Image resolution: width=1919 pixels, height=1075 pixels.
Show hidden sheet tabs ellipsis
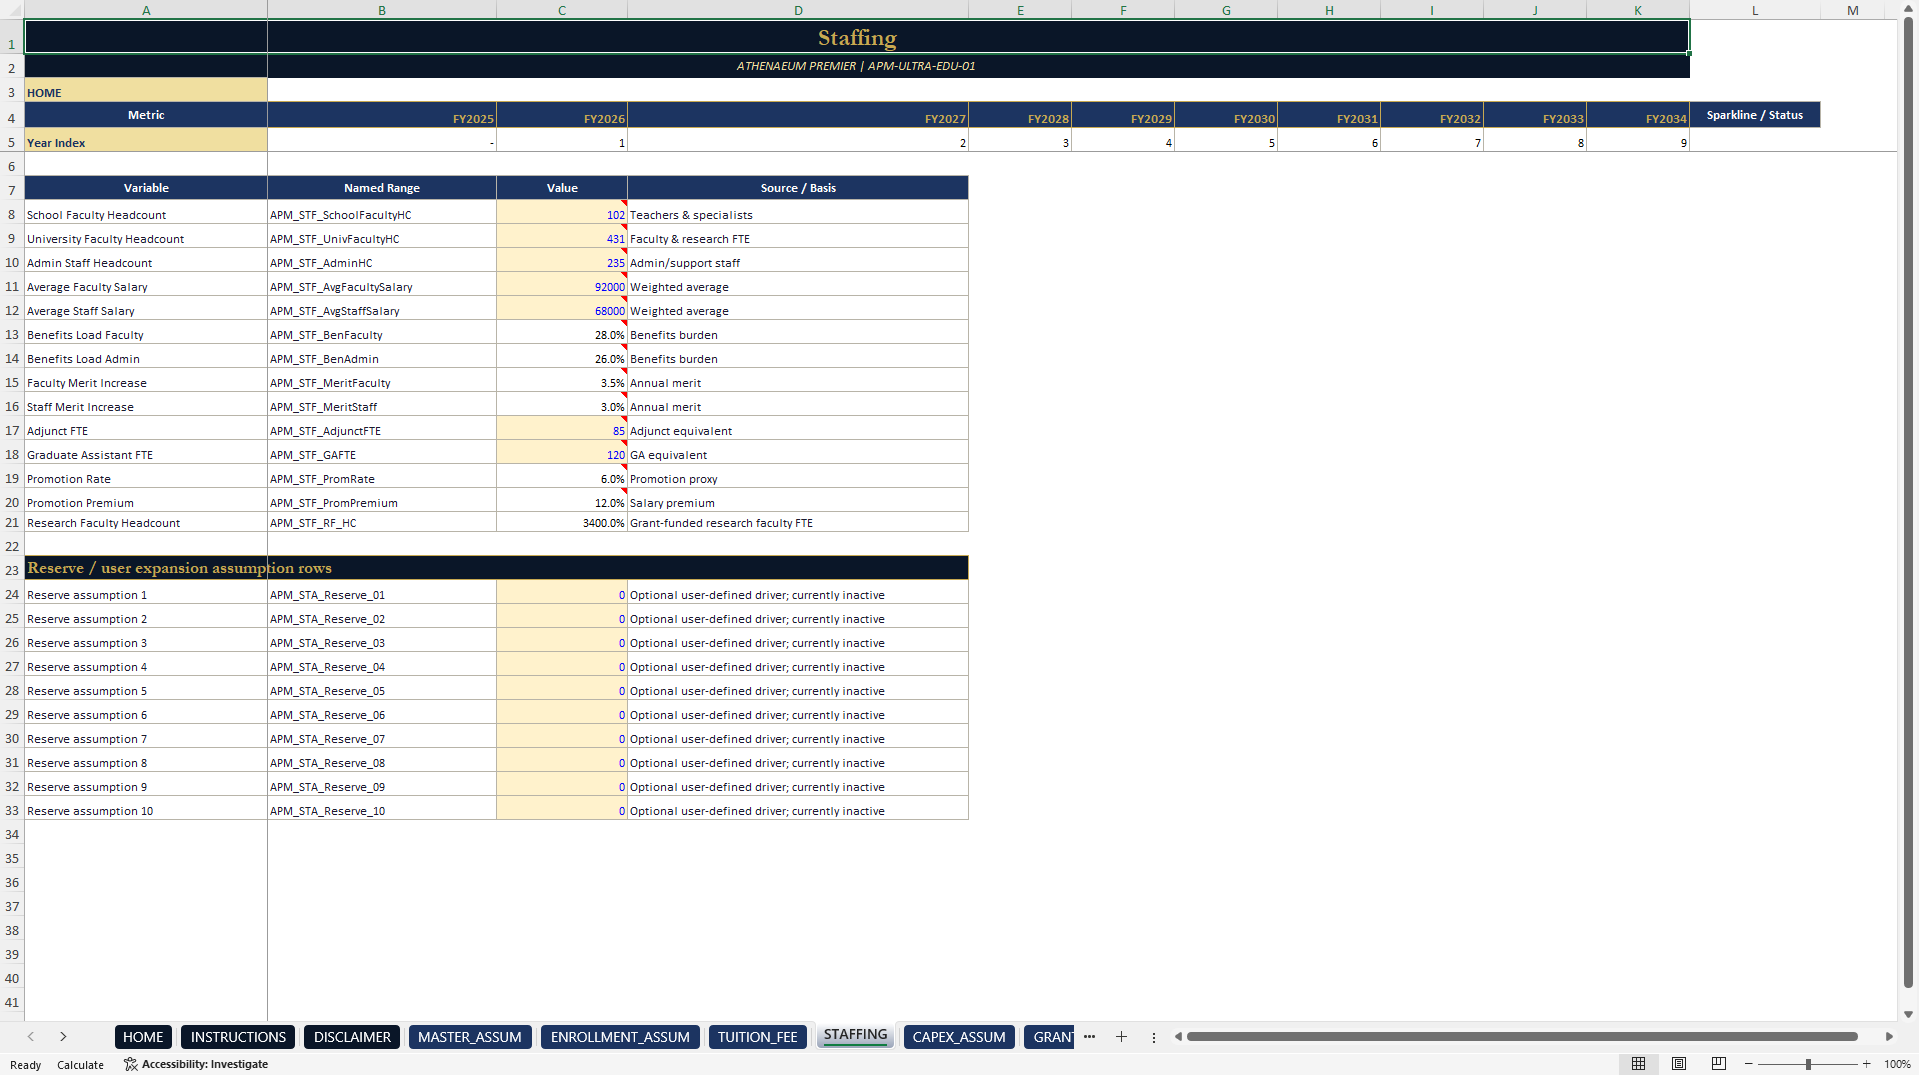(1089, 1037)
